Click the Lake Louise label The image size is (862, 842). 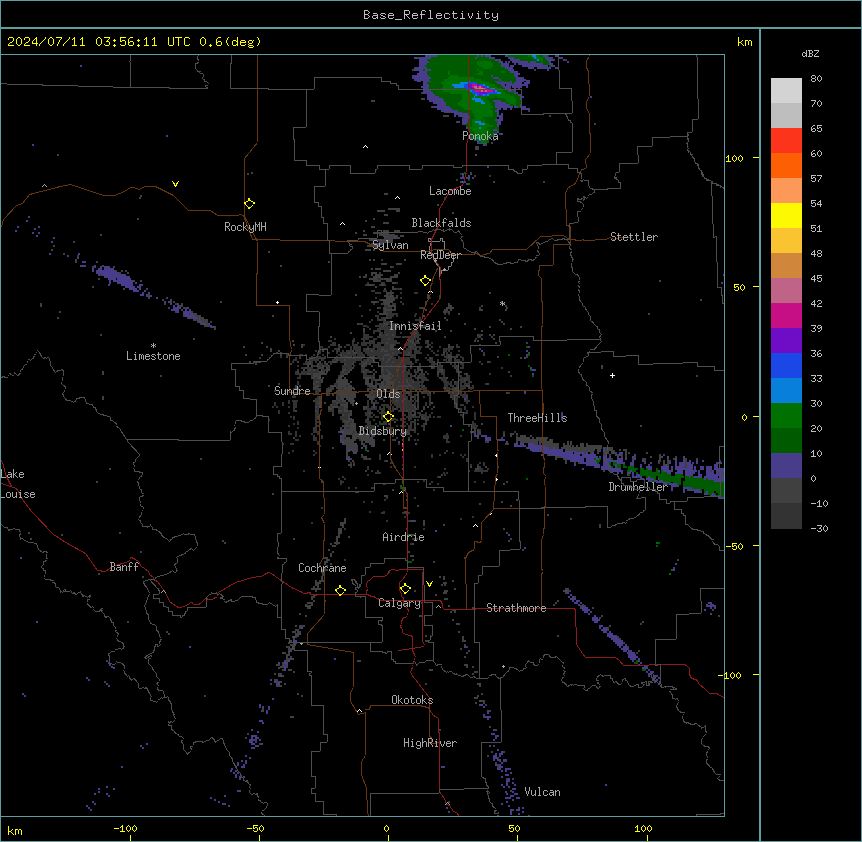[x=18, y=484]
